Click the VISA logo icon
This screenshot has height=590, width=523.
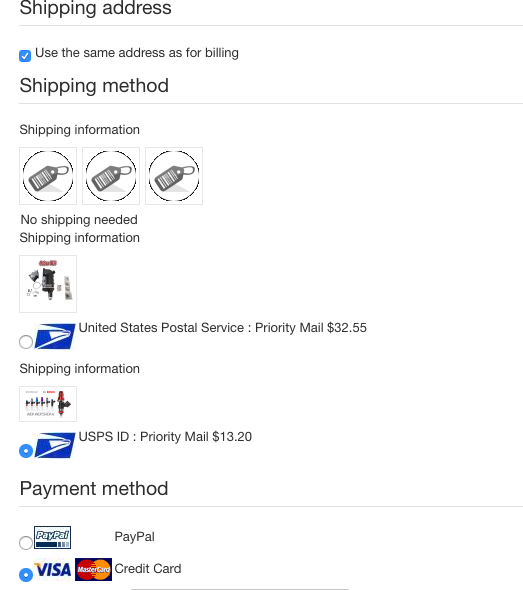click(53, 569)
